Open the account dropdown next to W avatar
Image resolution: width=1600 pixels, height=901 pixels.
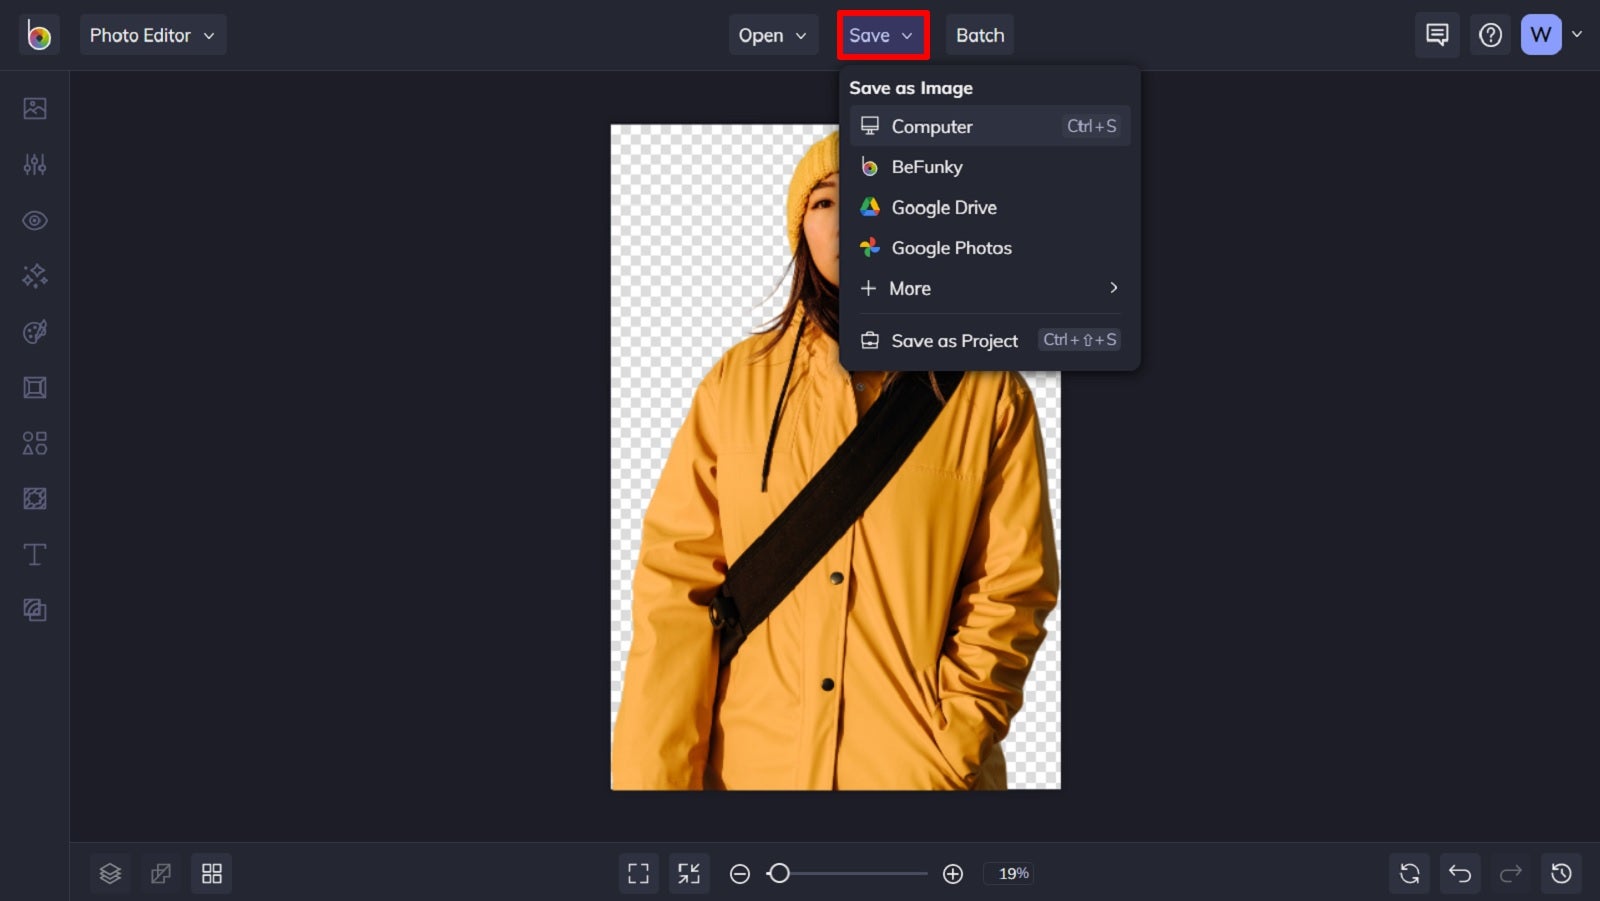point(1578,34)
